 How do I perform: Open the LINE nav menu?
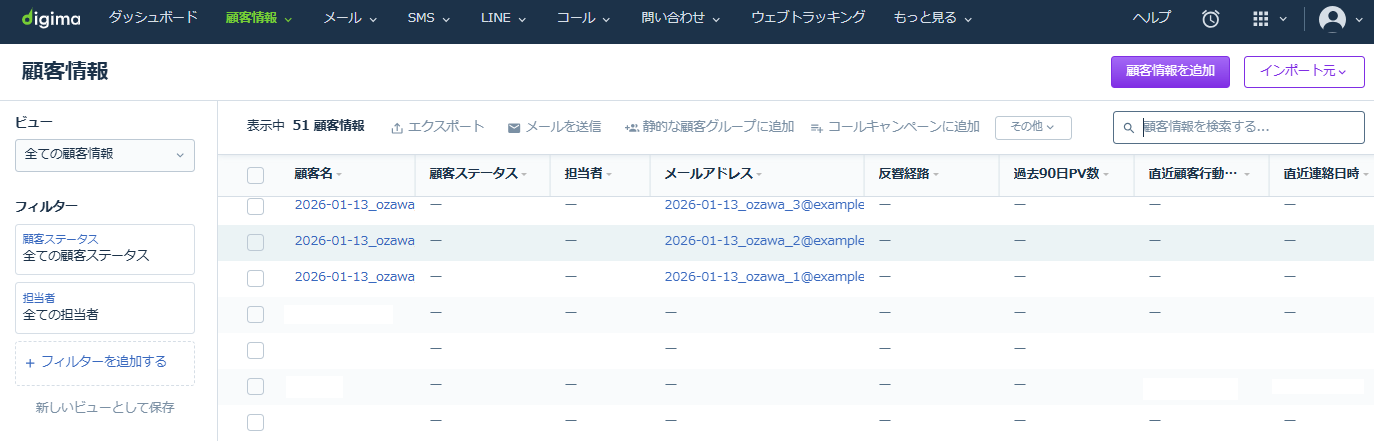tap(503, 18)
